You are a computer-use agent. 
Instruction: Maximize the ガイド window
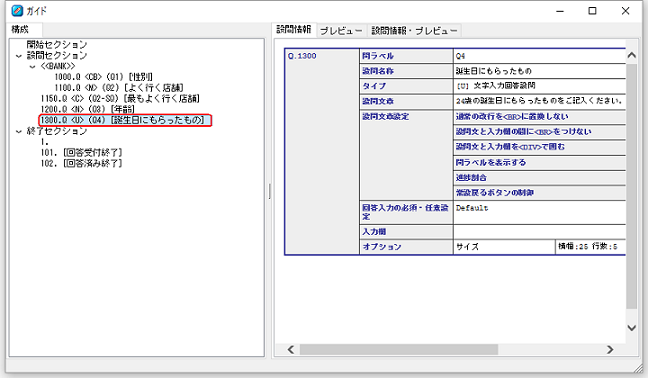pyautogui.click(x=592, y=11)
